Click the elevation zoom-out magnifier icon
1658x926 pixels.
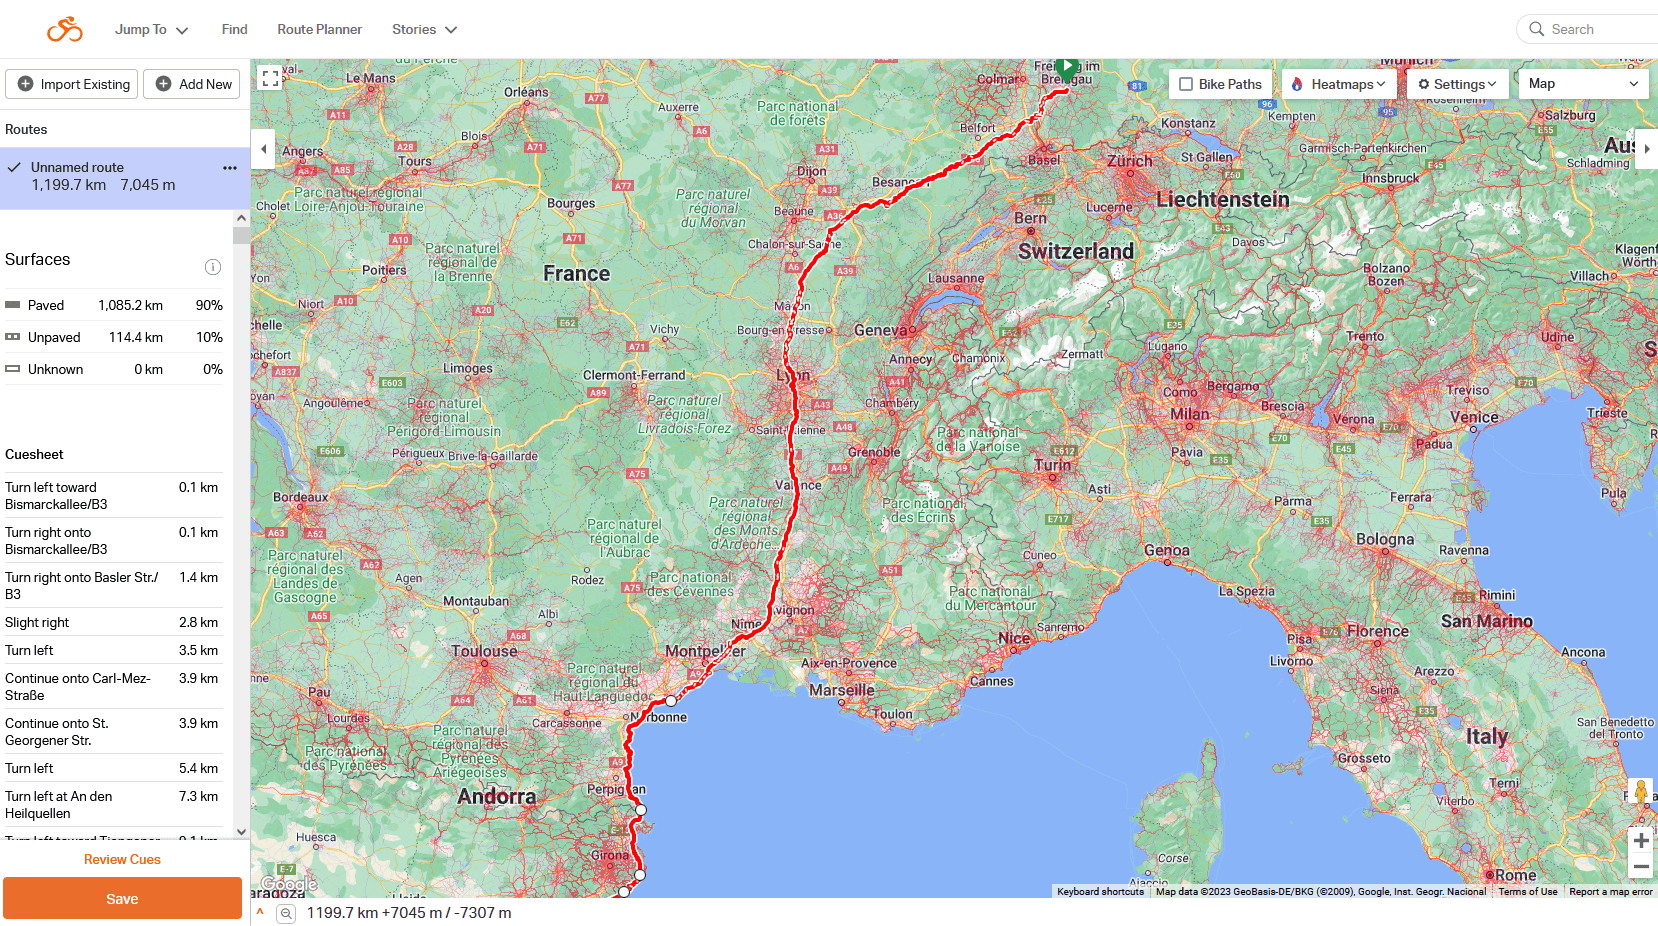click(286, 913)
